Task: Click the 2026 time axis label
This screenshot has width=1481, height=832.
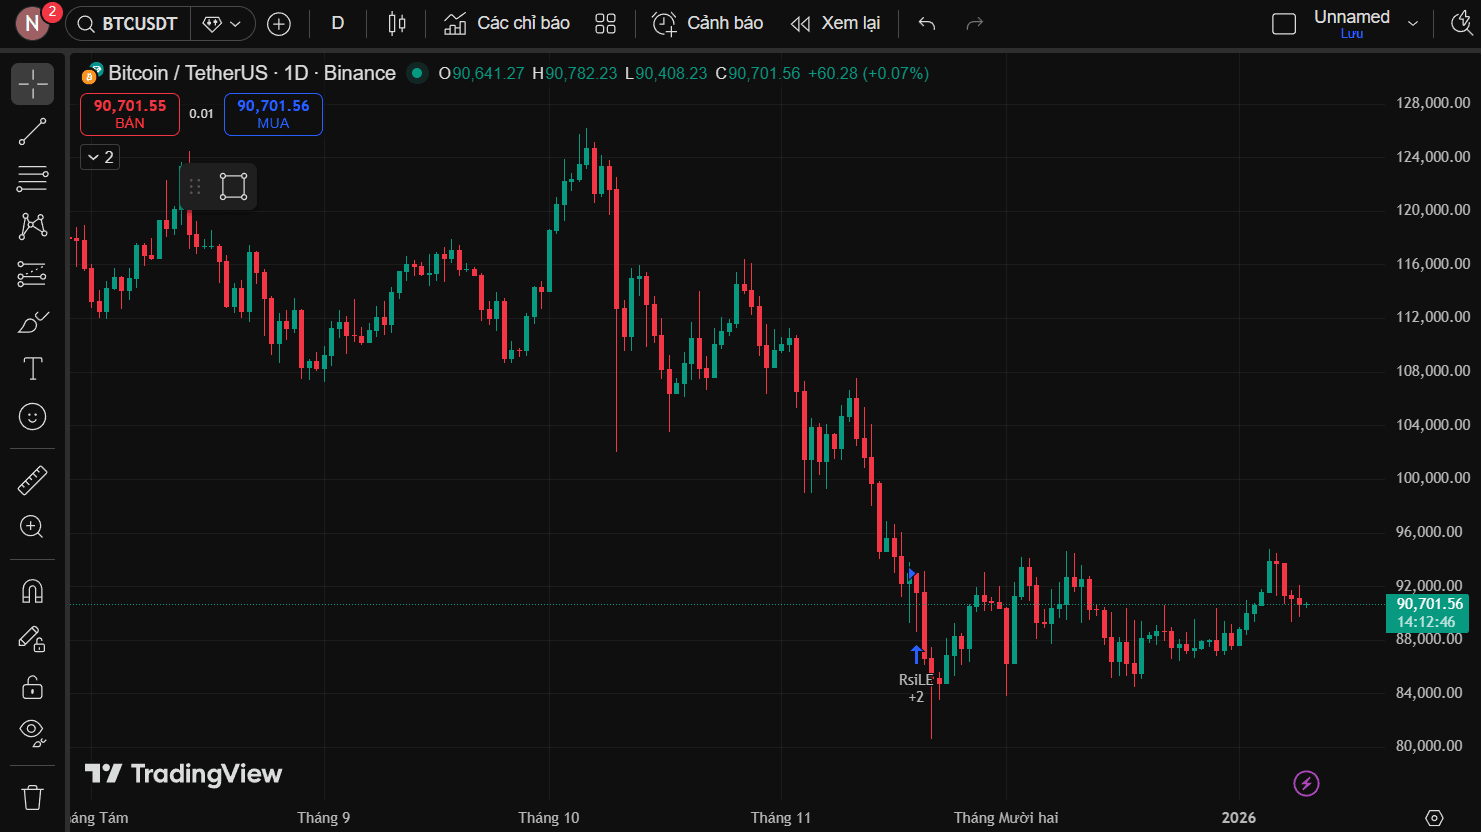Action: click(1239, 818)
